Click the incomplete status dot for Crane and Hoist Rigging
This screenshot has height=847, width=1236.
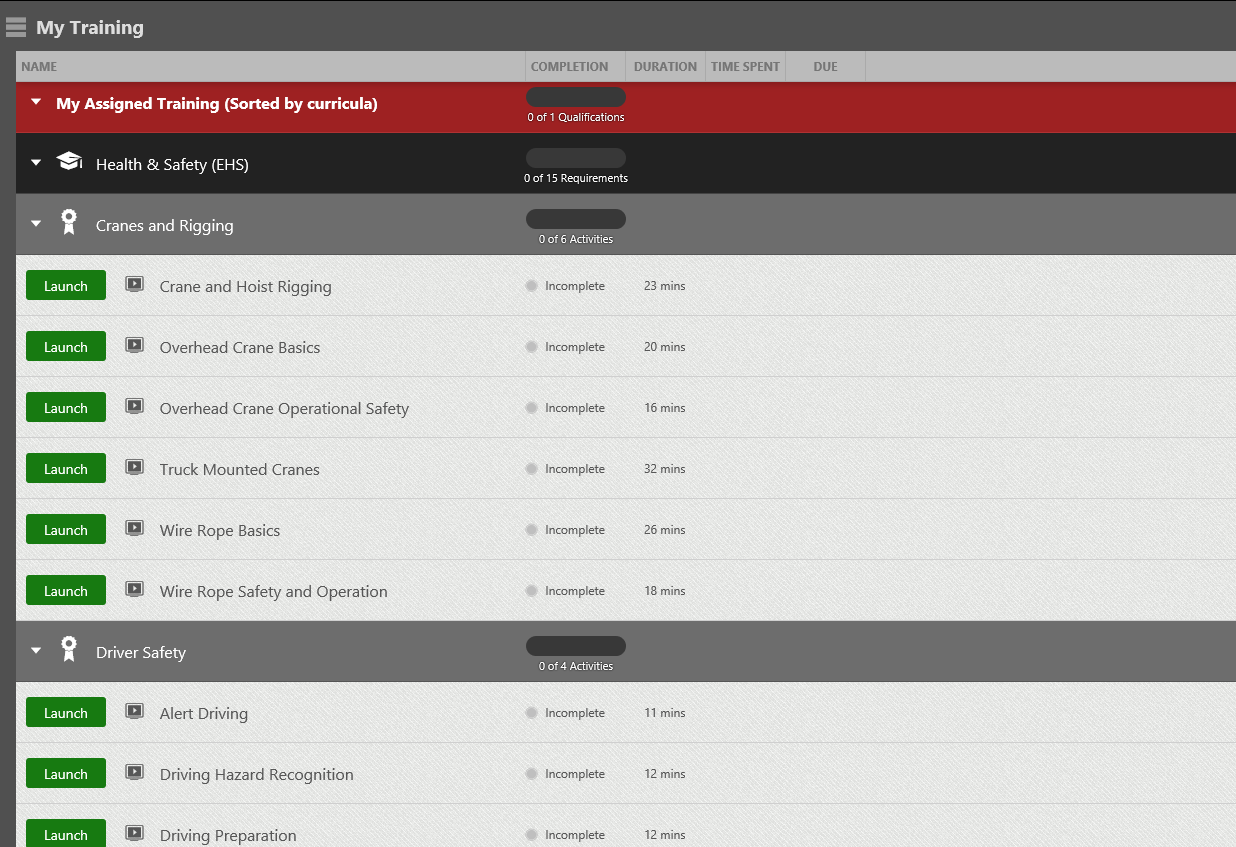click(x=532, y=286)
